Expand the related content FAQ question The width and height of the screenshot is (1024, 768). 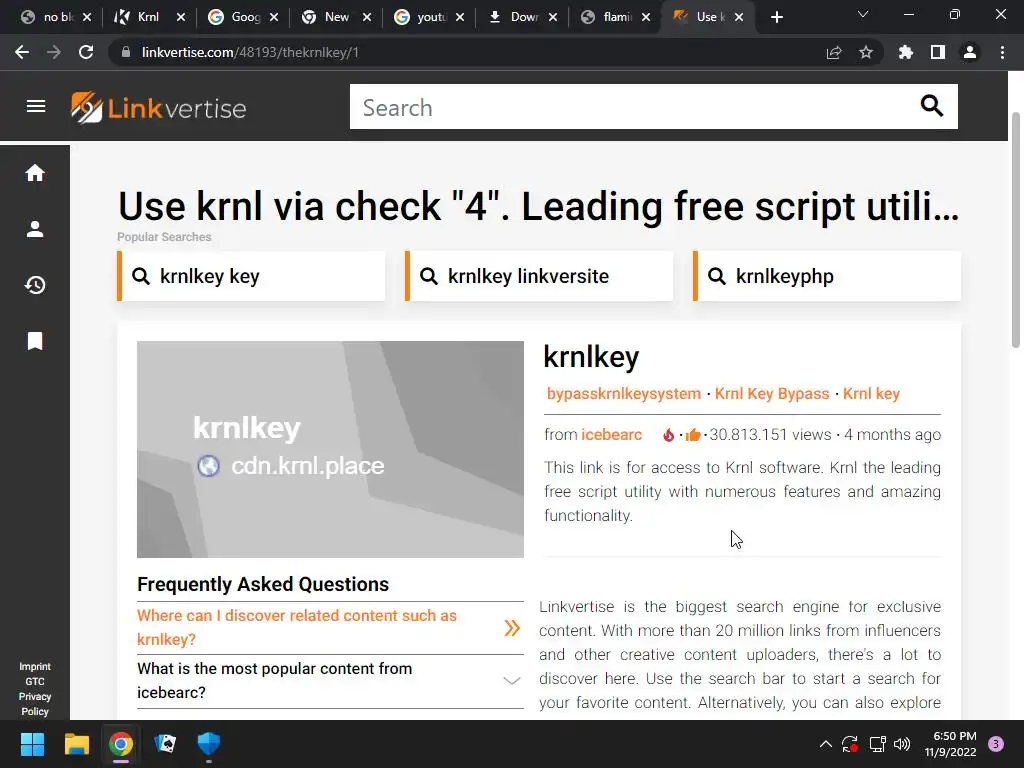coord(330,628)
